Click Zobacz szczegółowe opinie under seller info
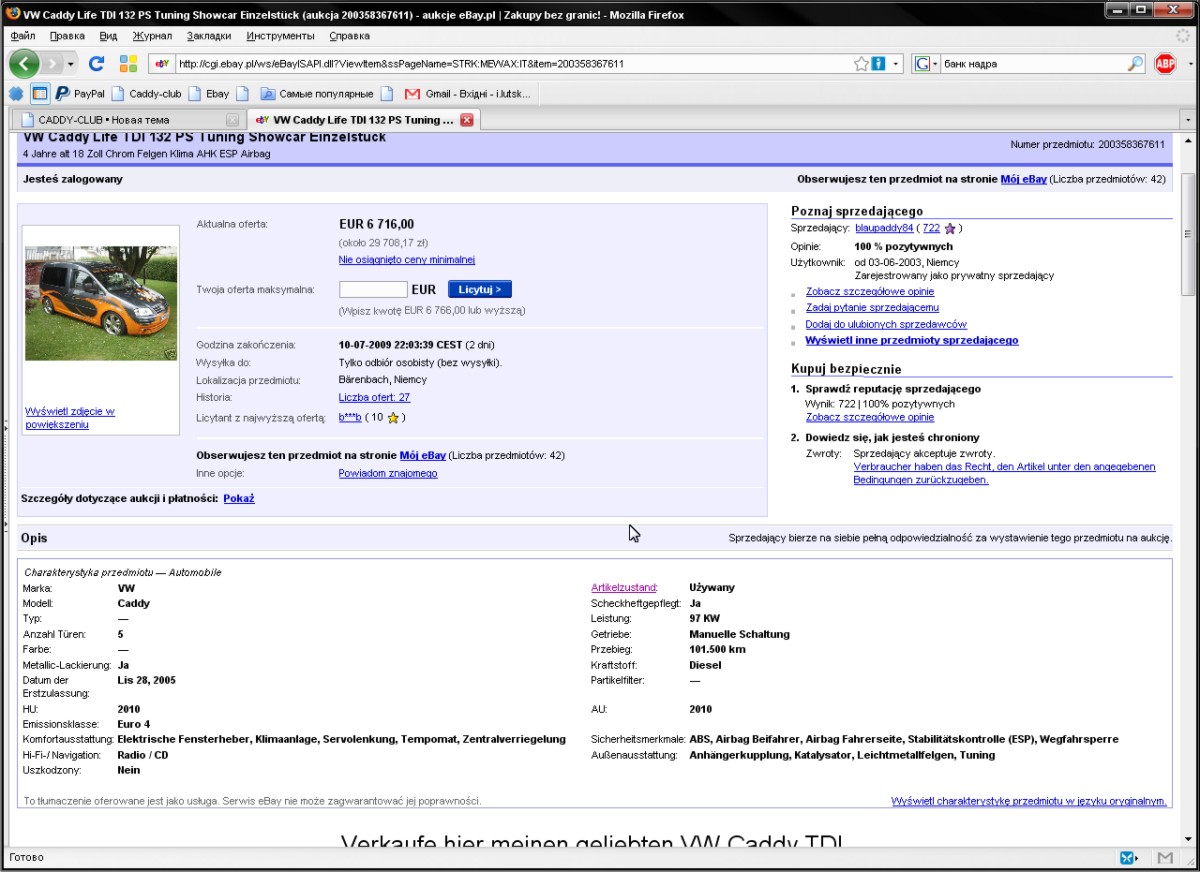The height and width of the screenshot is (872, 1200). tap(870, 292)
